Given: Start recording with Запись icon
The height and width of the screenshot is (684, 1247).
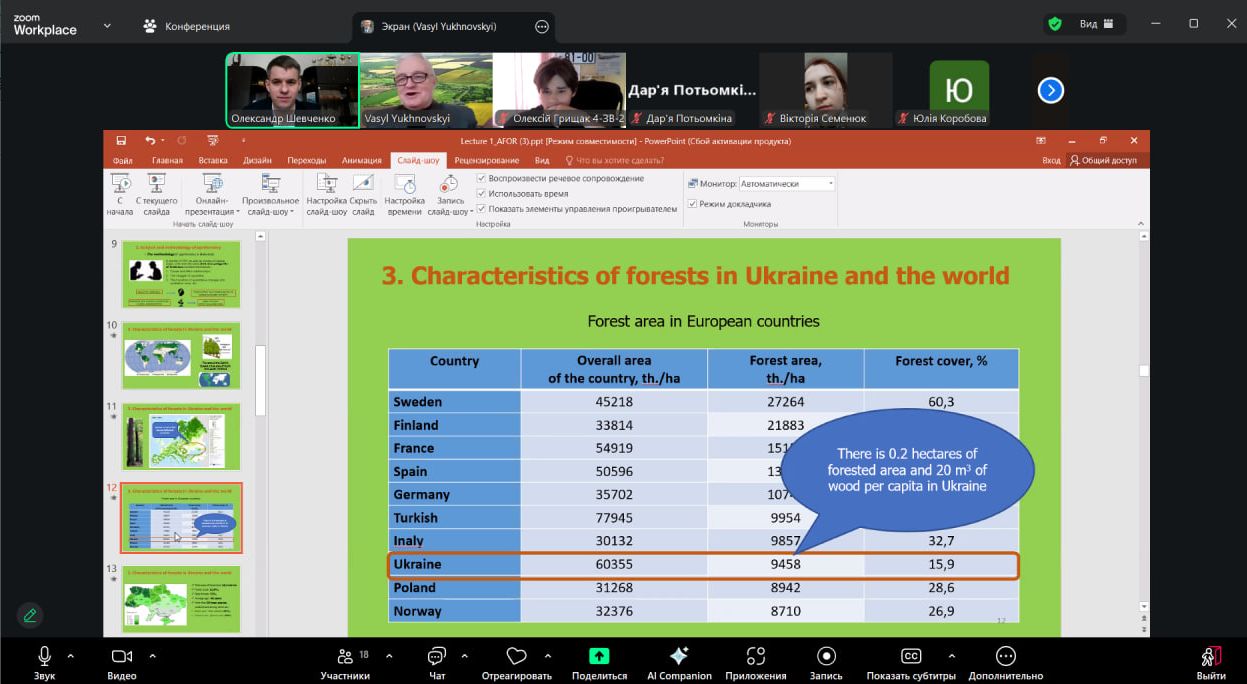Looking at the screenshot, I should pos(826,656).
